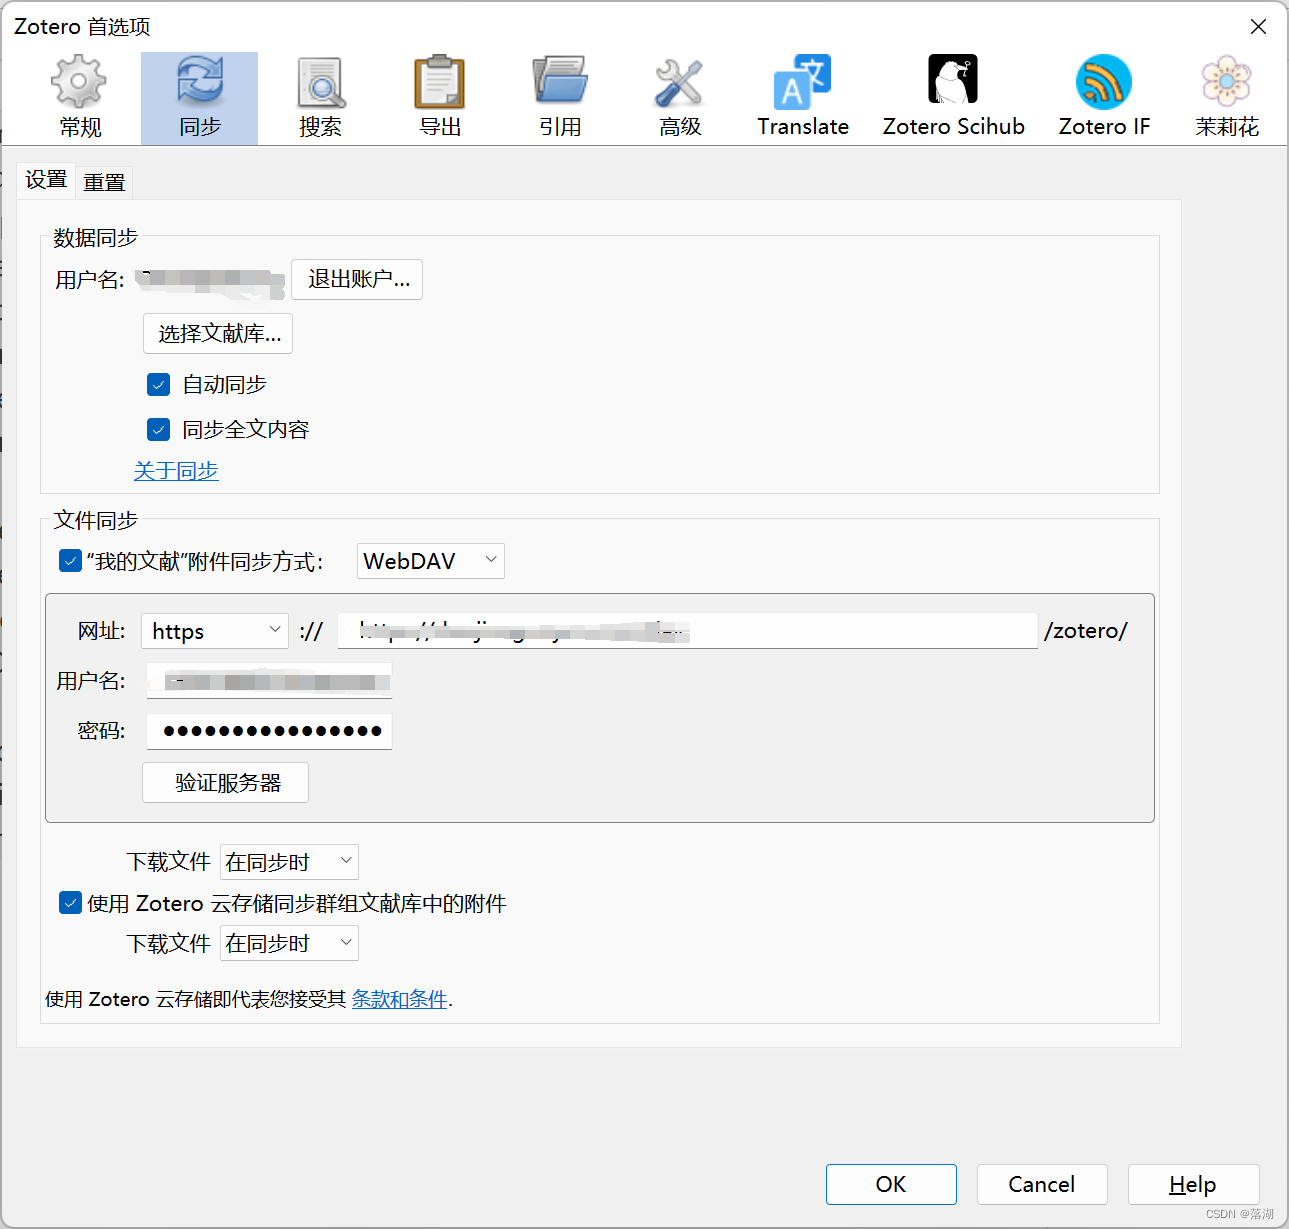Screen dimensions: 1289x1229
Task: Open the 搜索 search preferences pane
Action: [320, 98]
